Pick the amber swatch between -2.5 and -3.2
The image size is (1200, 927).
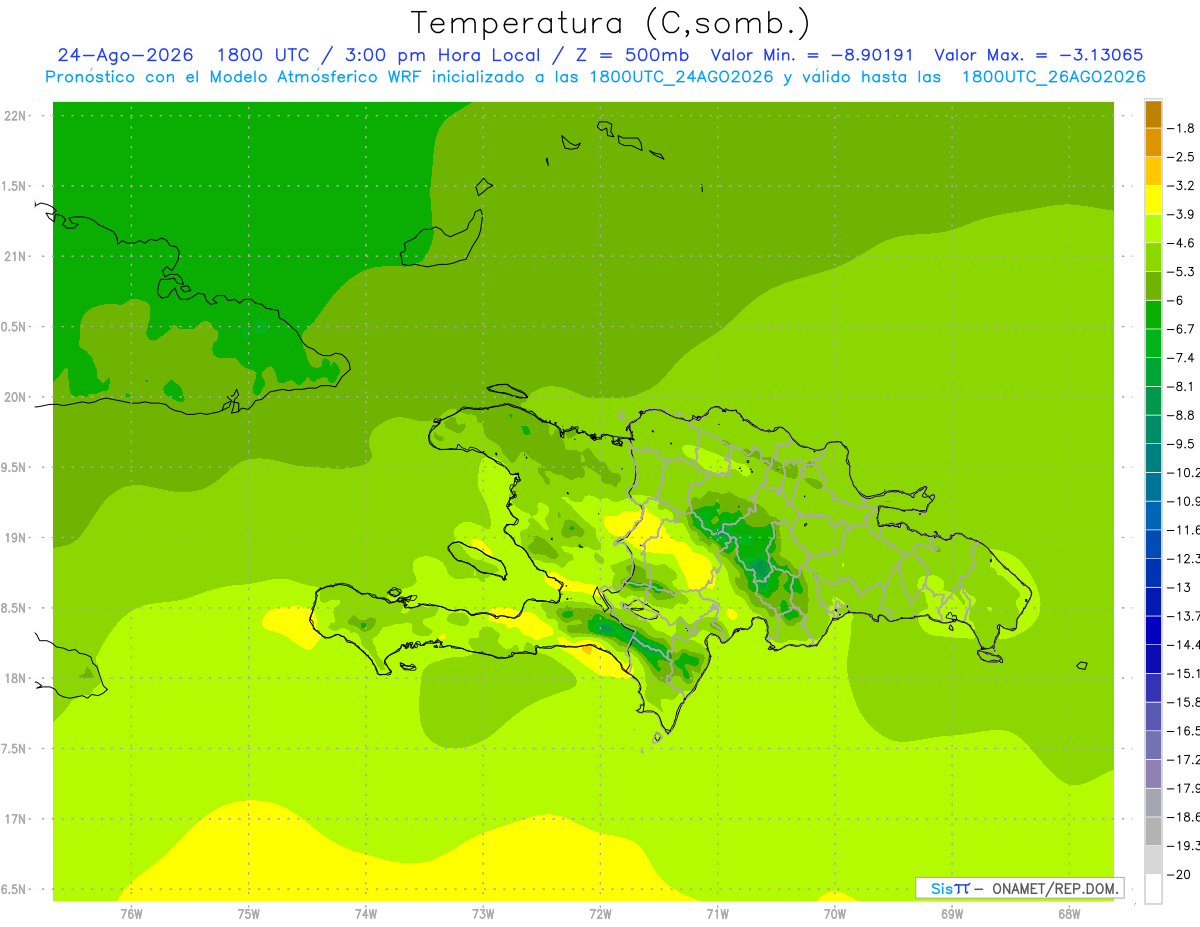[1153, 171]
